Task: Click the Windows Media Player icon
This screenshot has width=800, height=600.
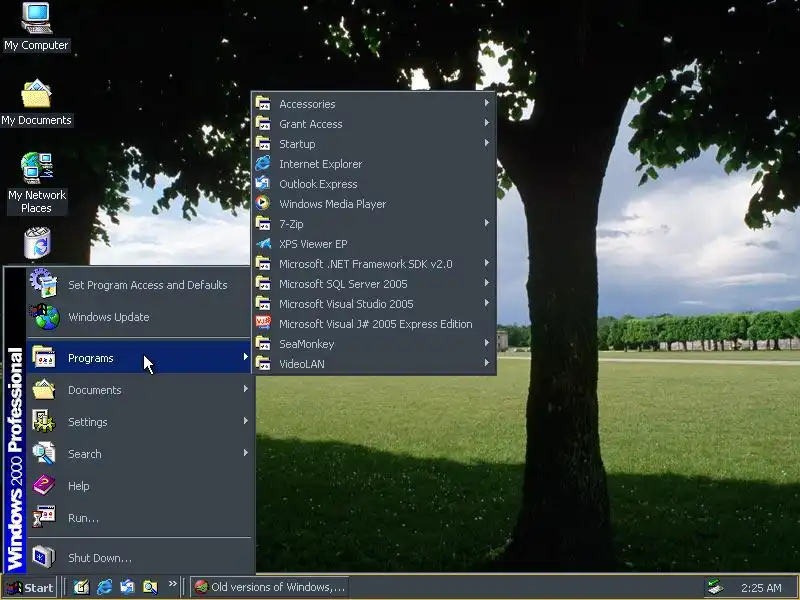Action: click(263, 203)
